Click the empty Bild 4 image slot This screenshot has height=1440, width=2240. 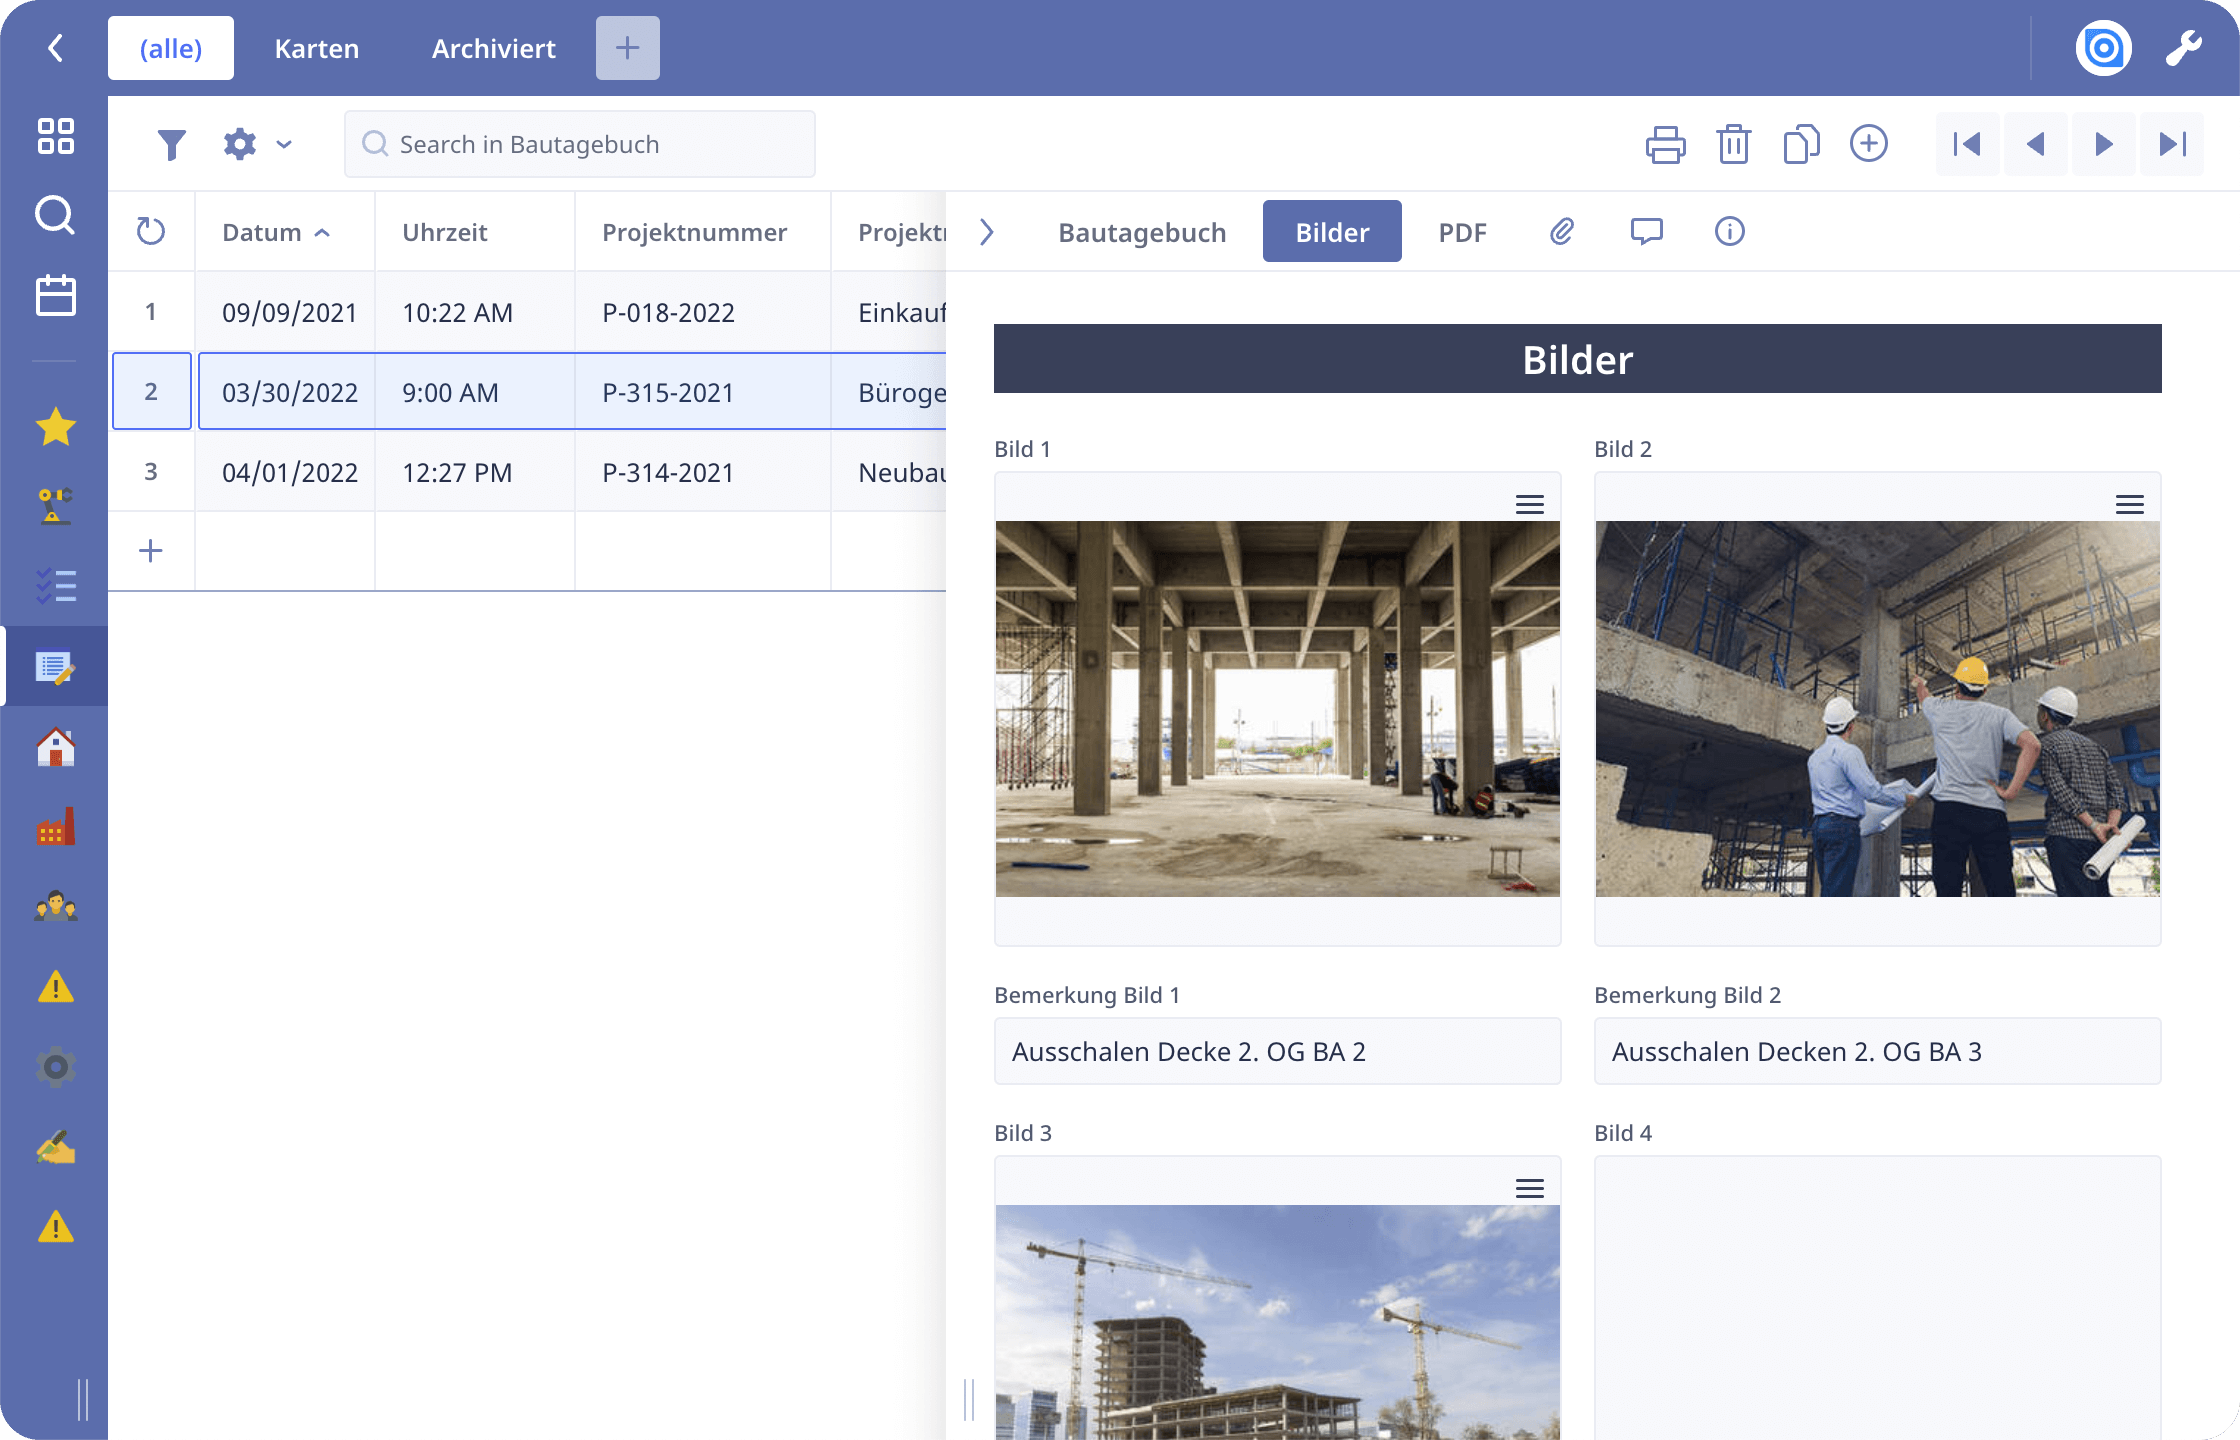pos(1878,1298)
